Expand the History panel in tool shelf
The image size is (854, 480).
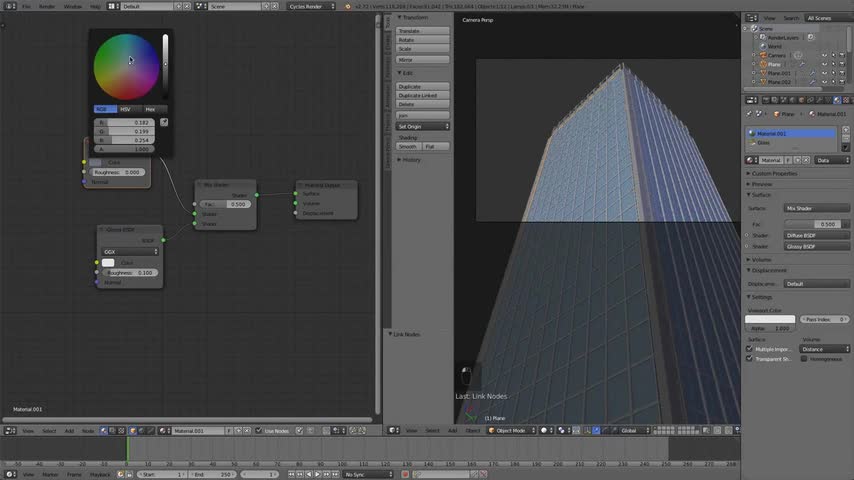(410, 160)
